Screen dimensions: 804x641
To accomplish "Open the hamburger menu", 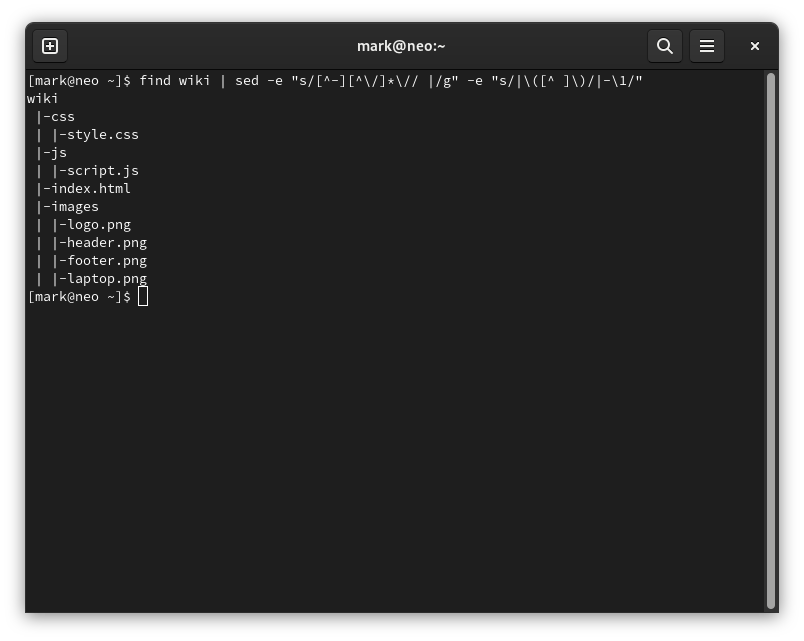I will [707, 46].
